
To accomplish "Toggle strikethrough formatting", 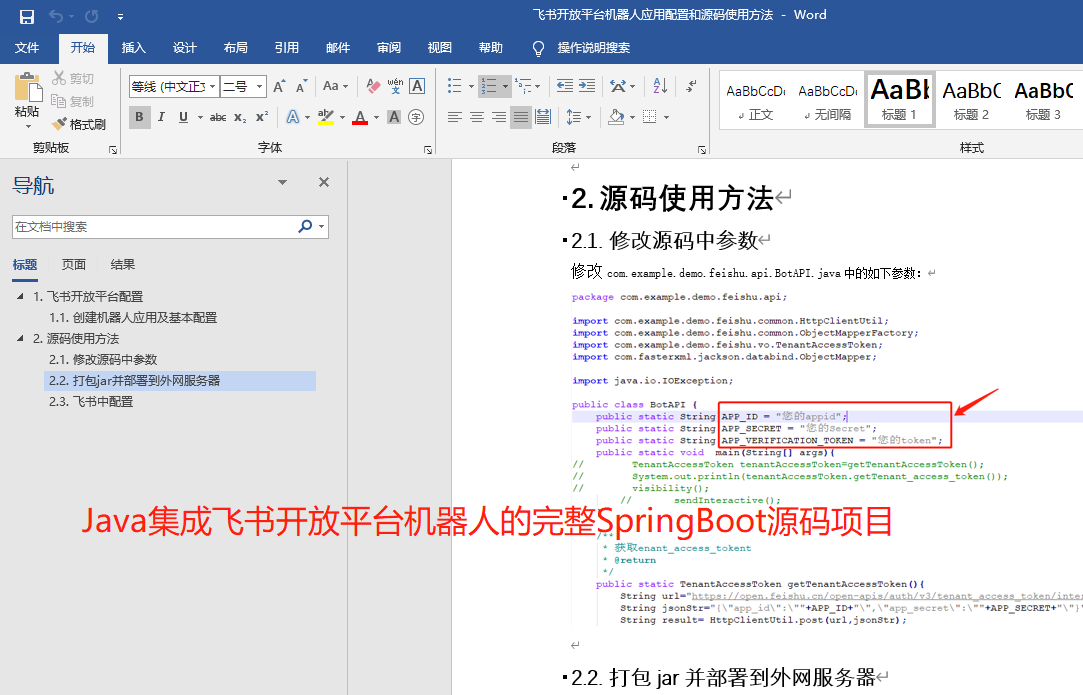I will (x=220, y=115).
